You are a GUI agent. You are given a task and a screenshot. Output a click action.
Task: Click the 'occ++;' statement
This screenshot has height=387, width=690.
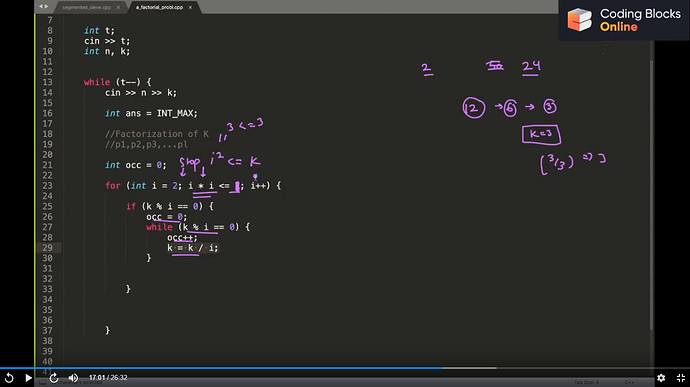point(182,238)
